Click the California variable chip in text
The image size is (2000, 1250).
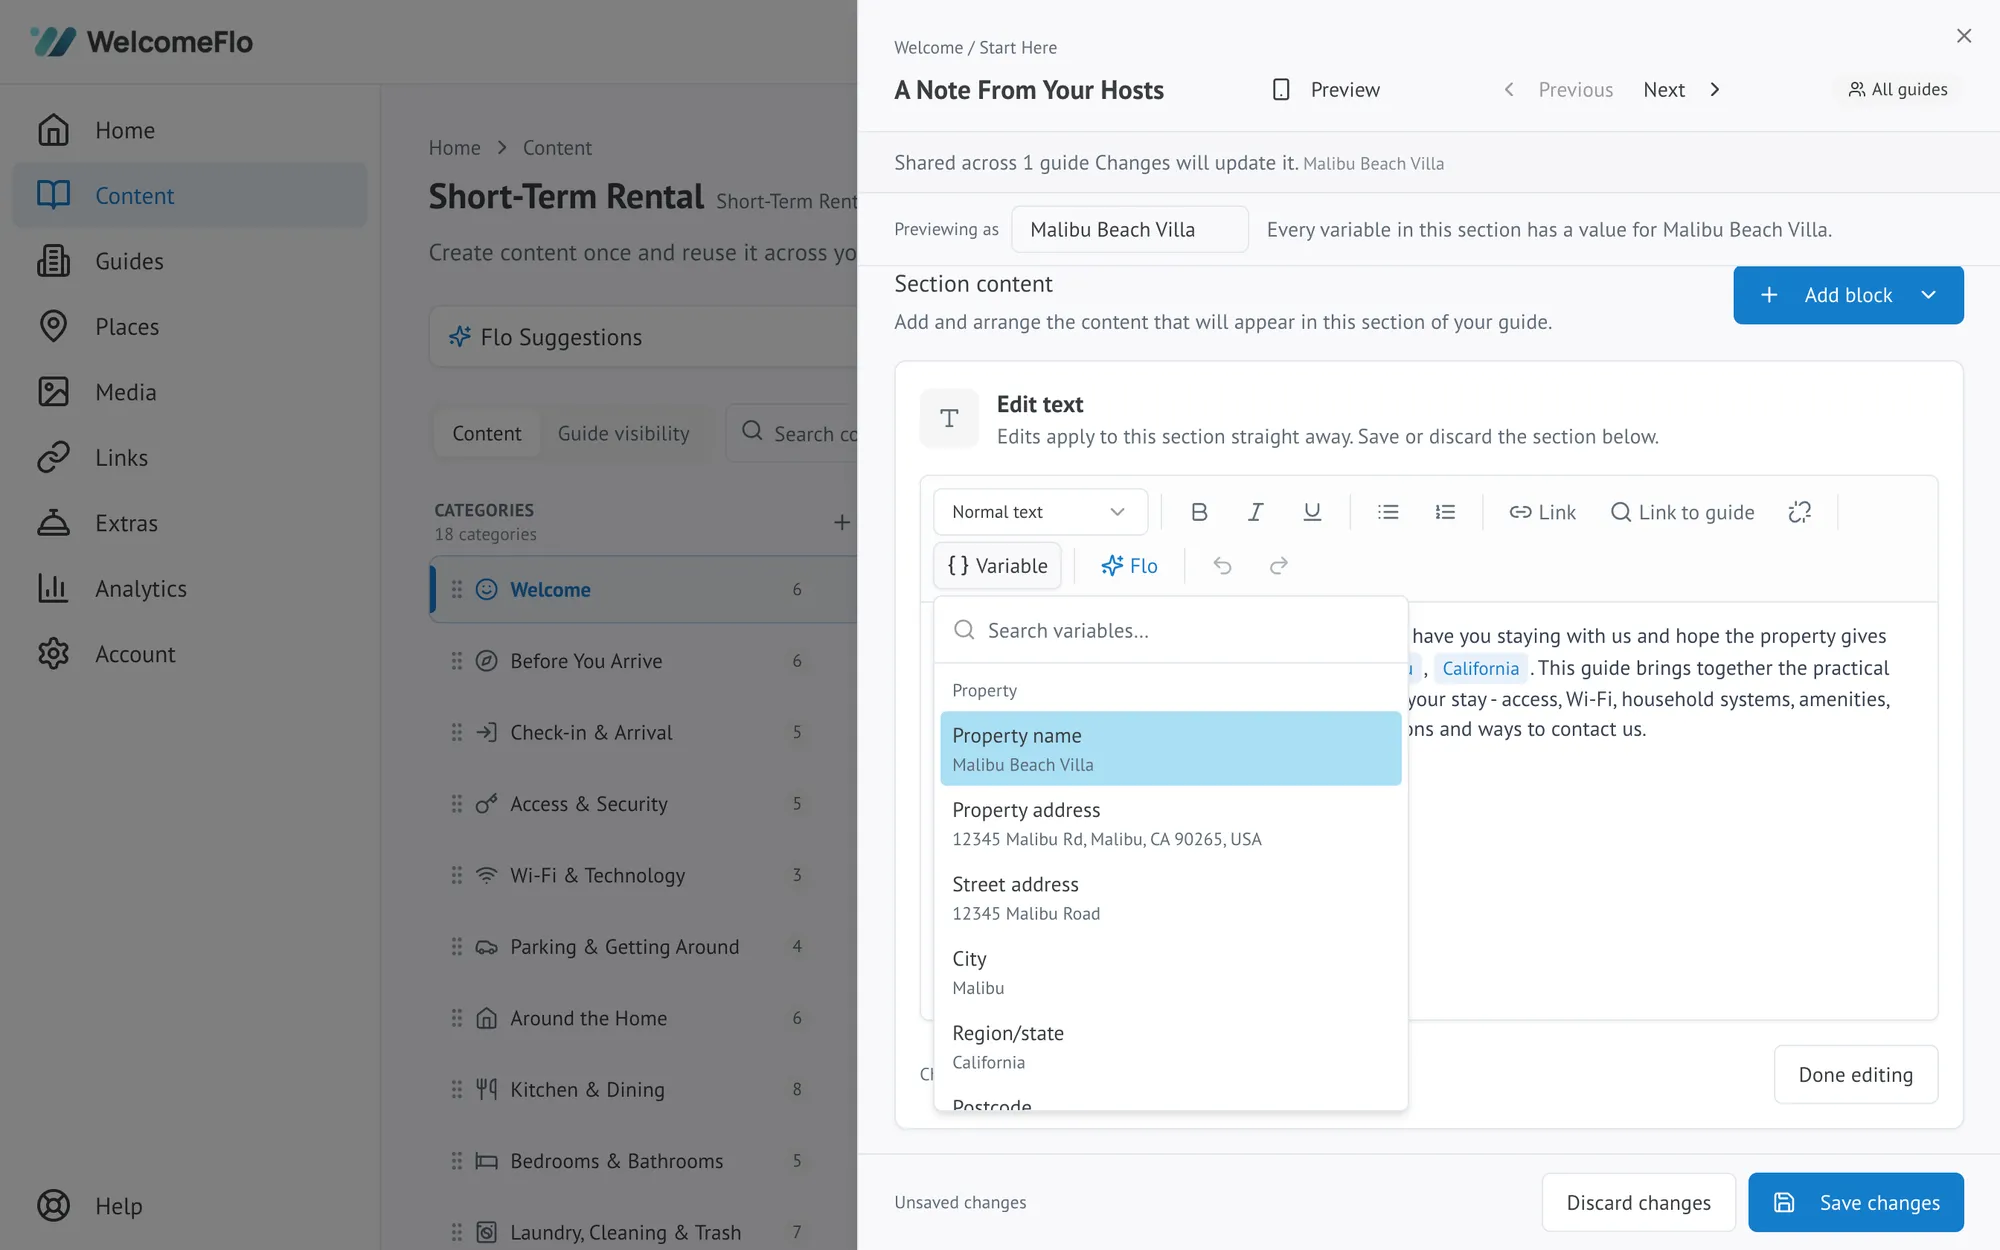(1480, 668)
